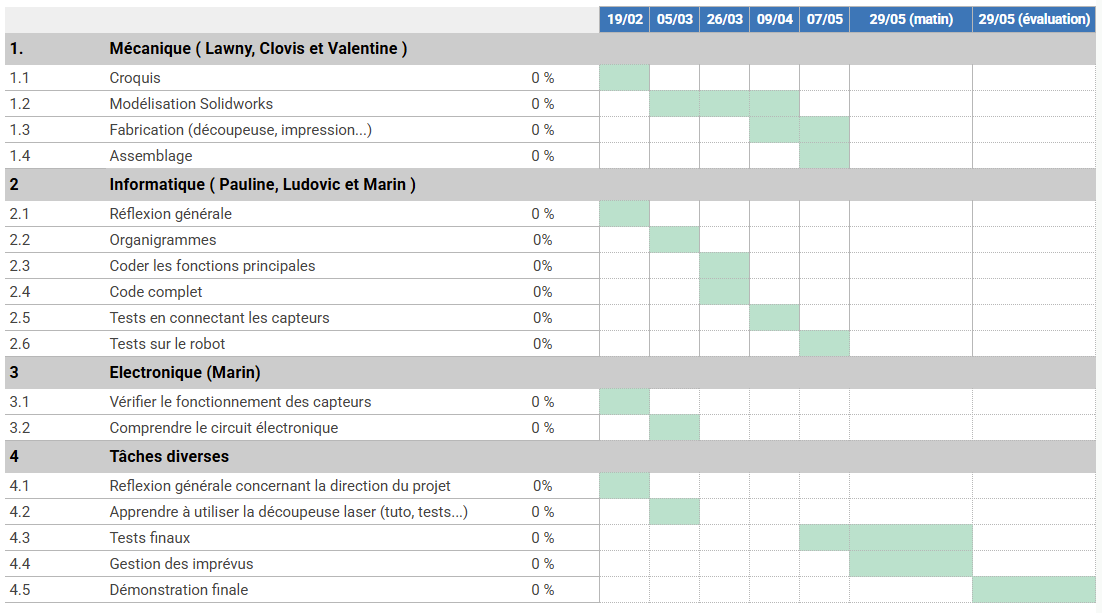Select the 29/05 (évaluation) column header
1102x613 pixels.
click(1034, 19)
